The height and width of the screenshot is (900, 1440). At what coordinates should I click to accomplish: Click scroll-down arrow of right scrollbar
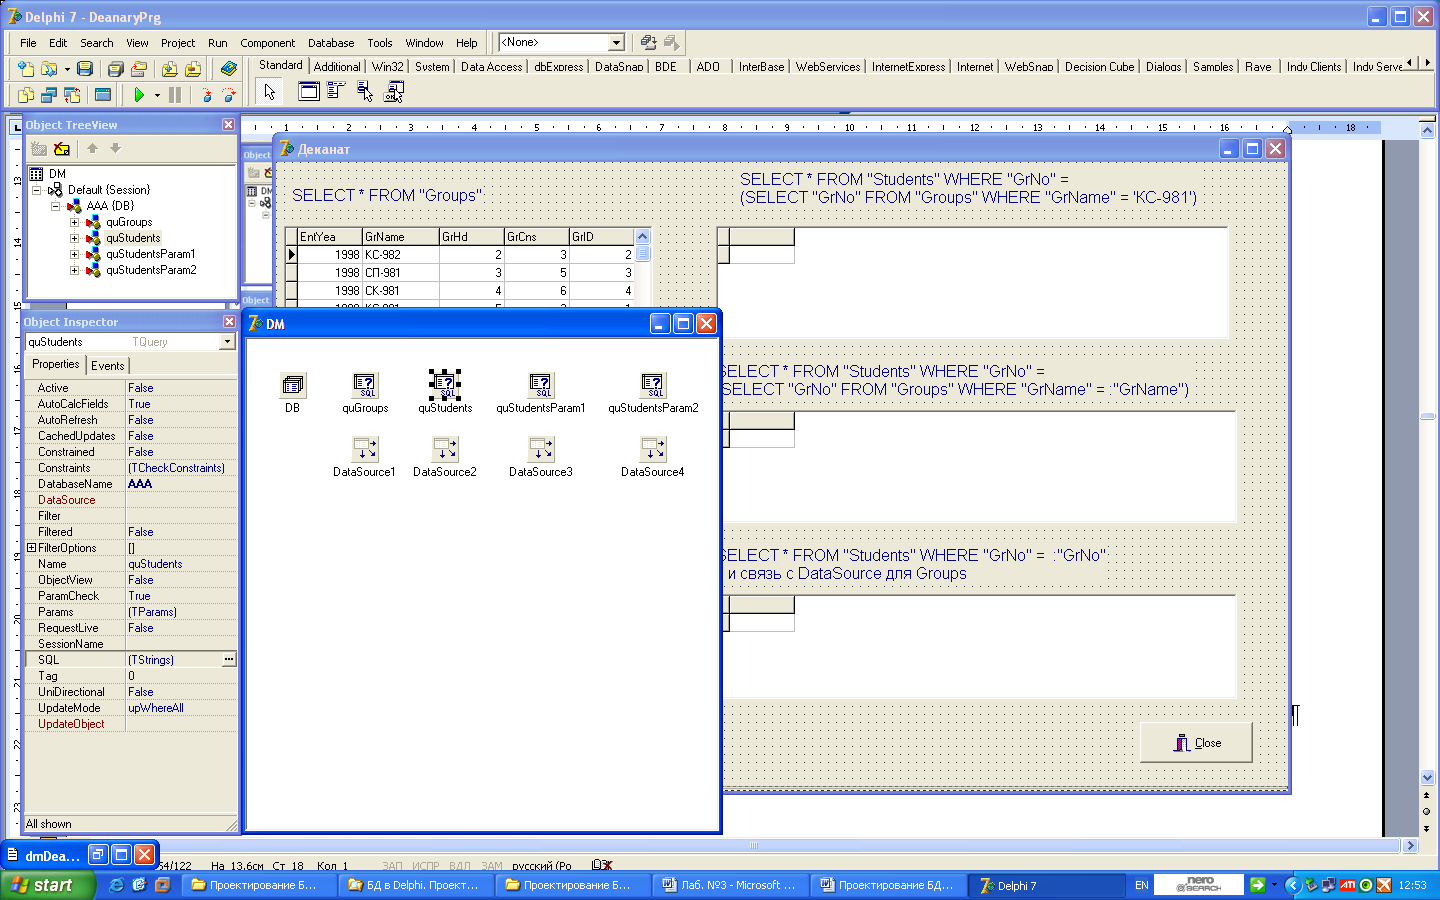(x=1427, y=777)
